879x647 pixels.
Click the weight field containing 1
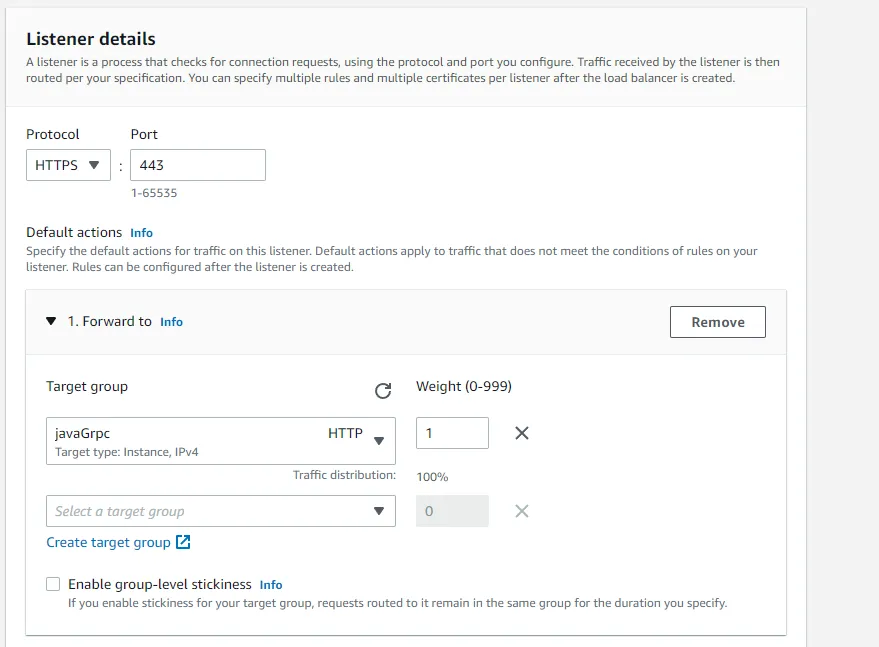tap(452, 433)
